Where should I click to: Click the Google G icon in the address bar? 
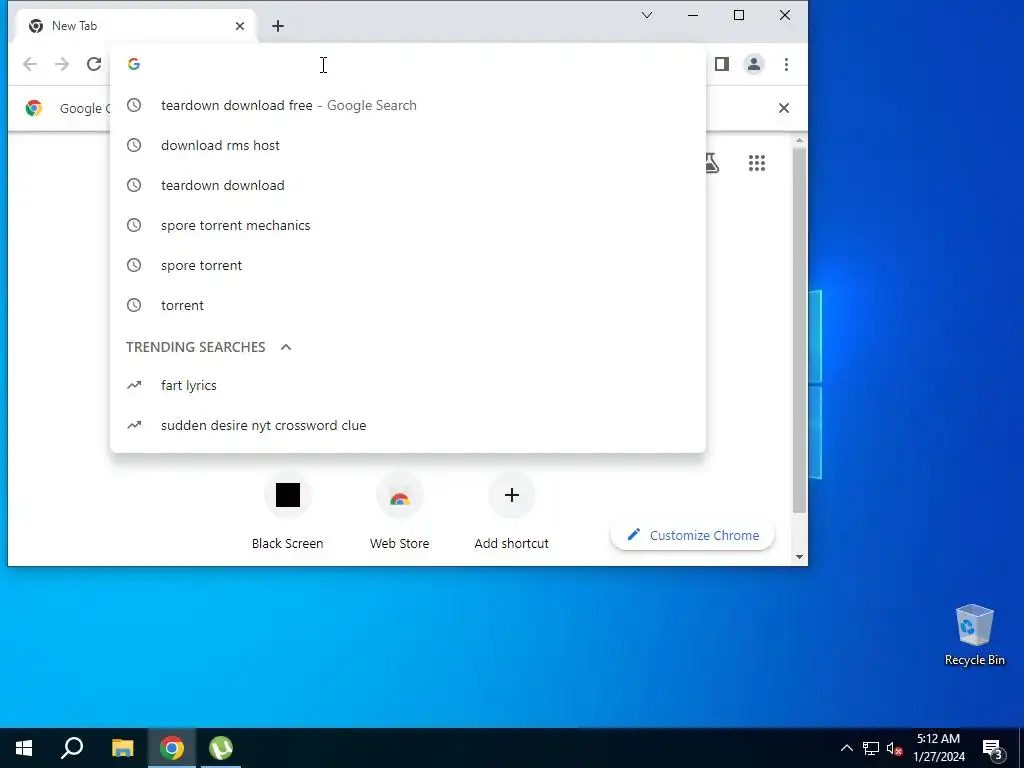click(x=134, y=64)
